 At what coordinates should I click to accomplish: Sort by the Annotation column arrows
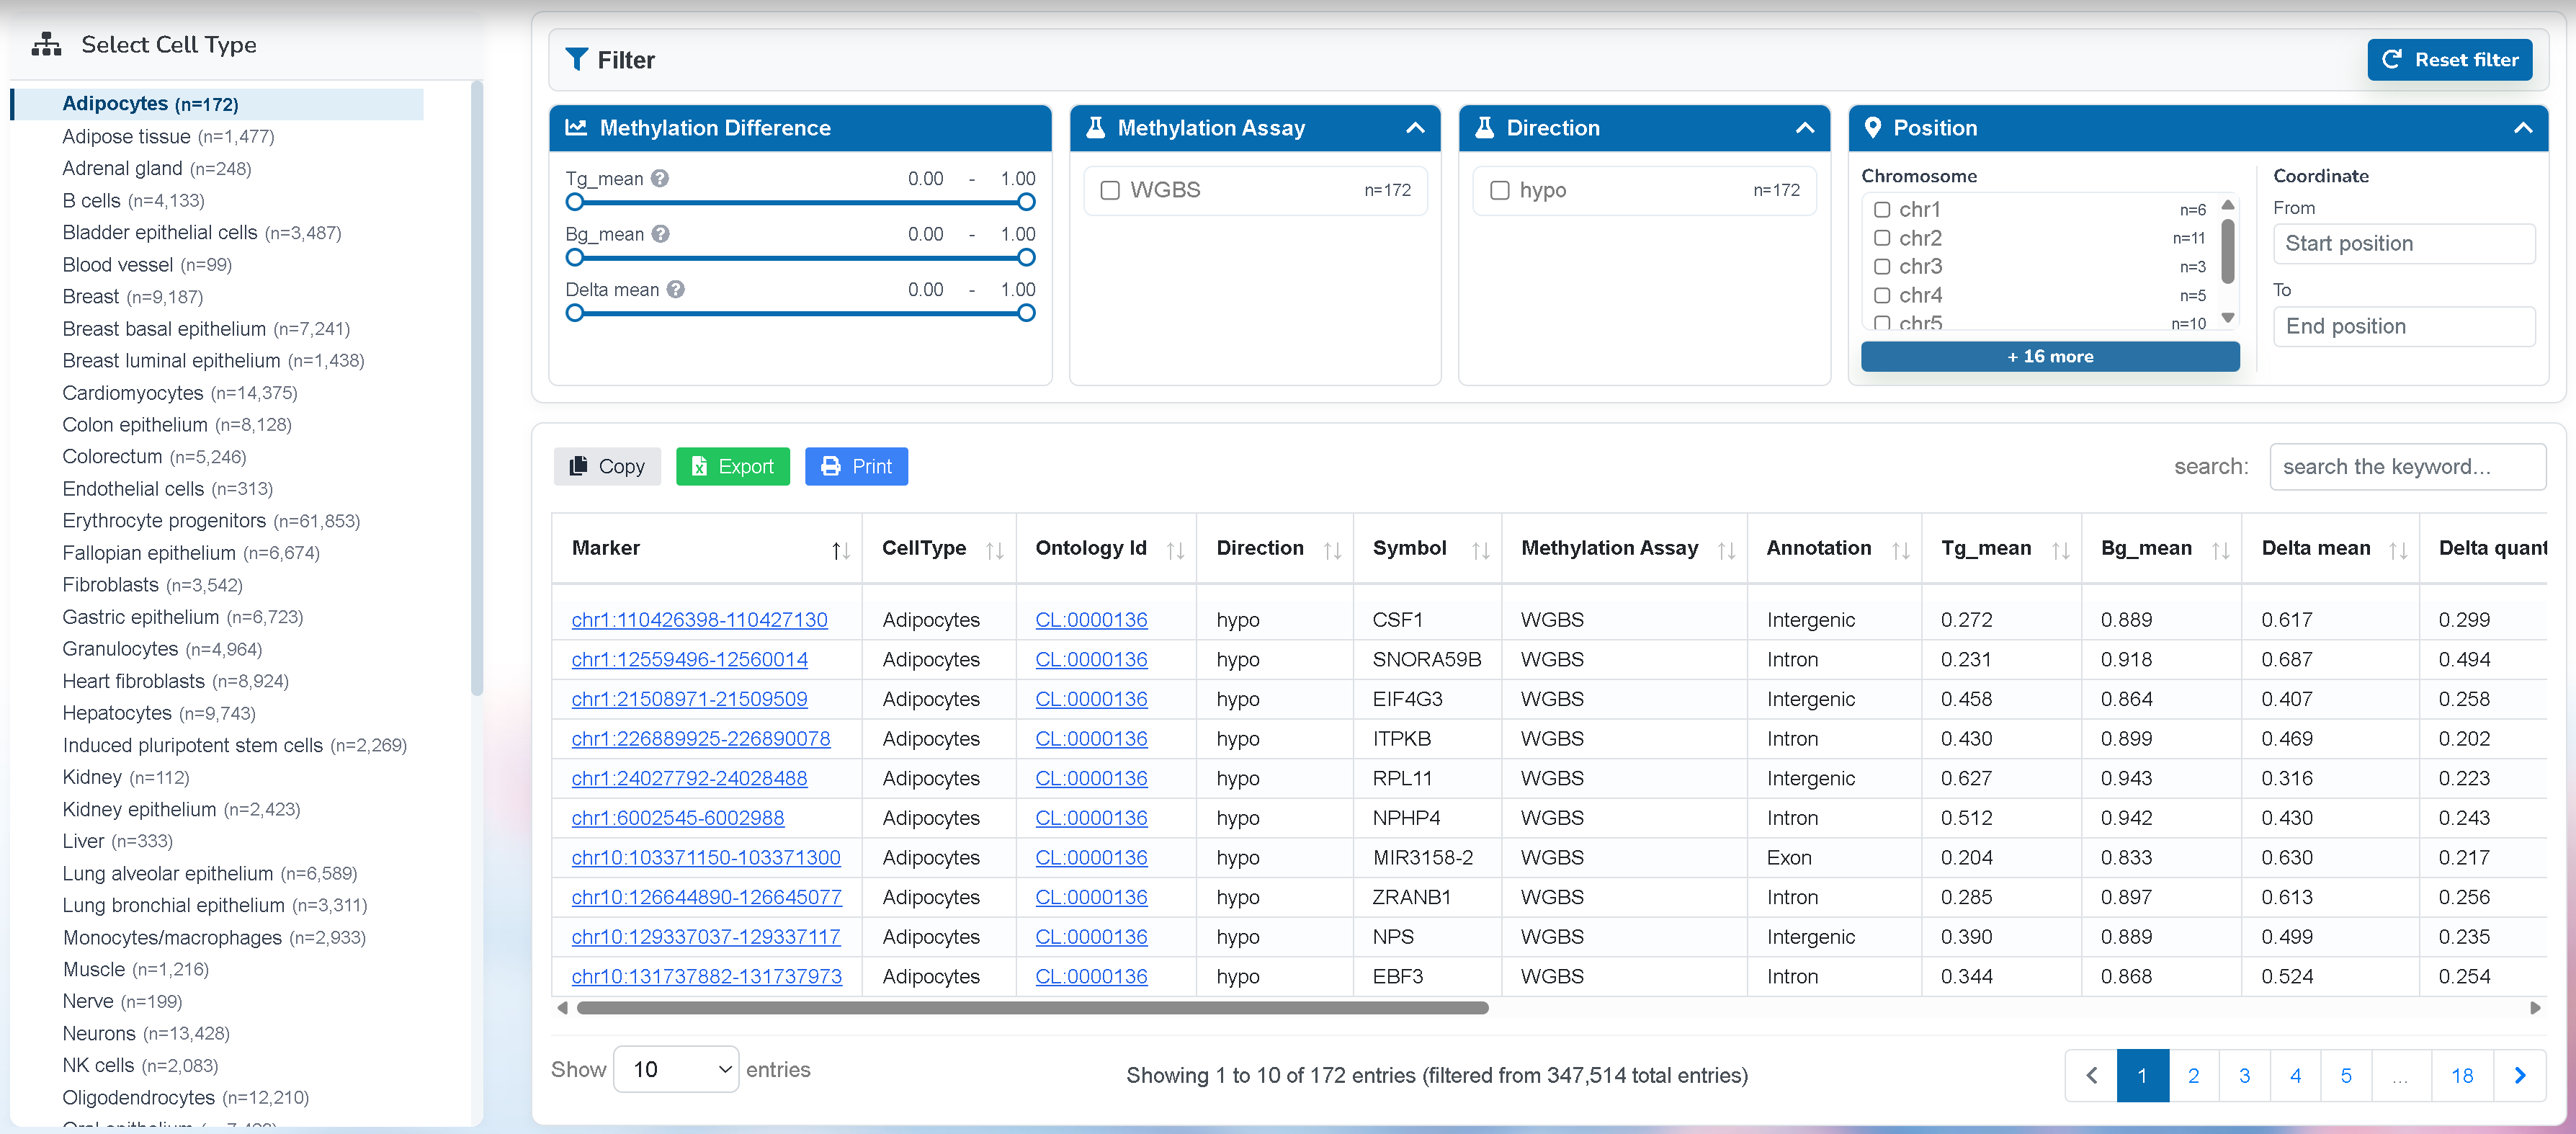[1900, 550]
